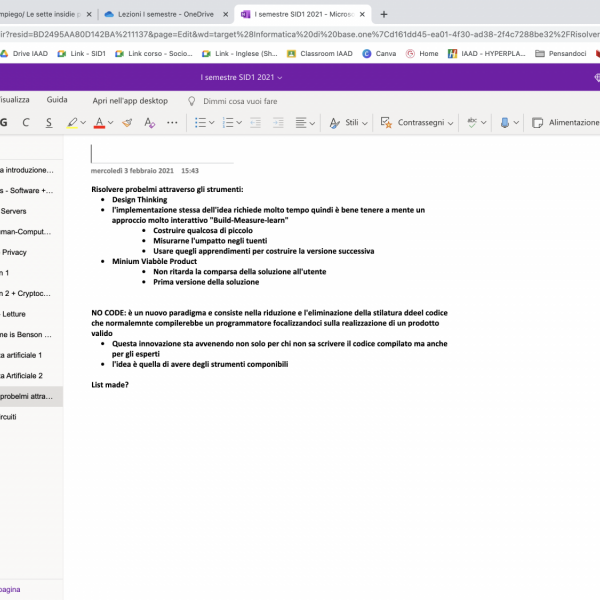This screenshot has width=600, height=600.
Task: Select Letture page in sidebar
Action: pos(31,314)
